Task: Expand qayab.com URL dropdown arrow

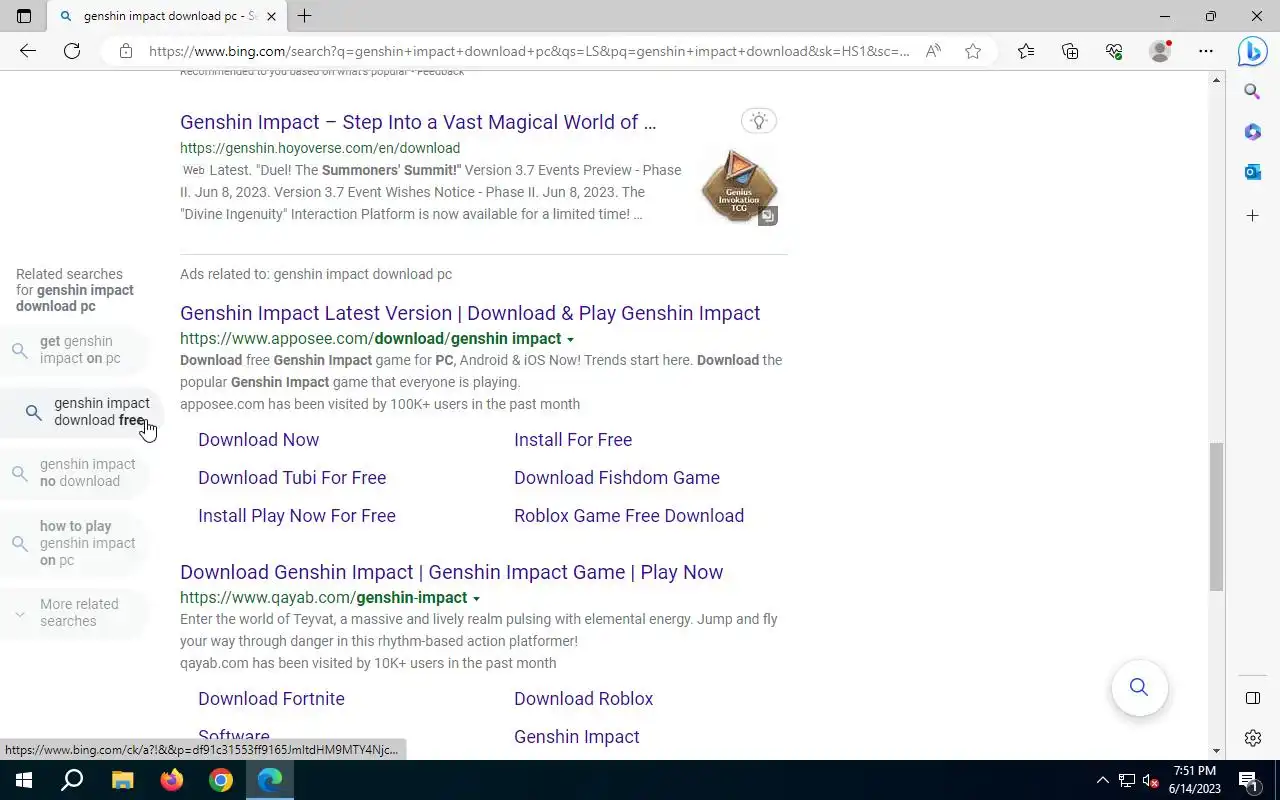Action: 476,599
